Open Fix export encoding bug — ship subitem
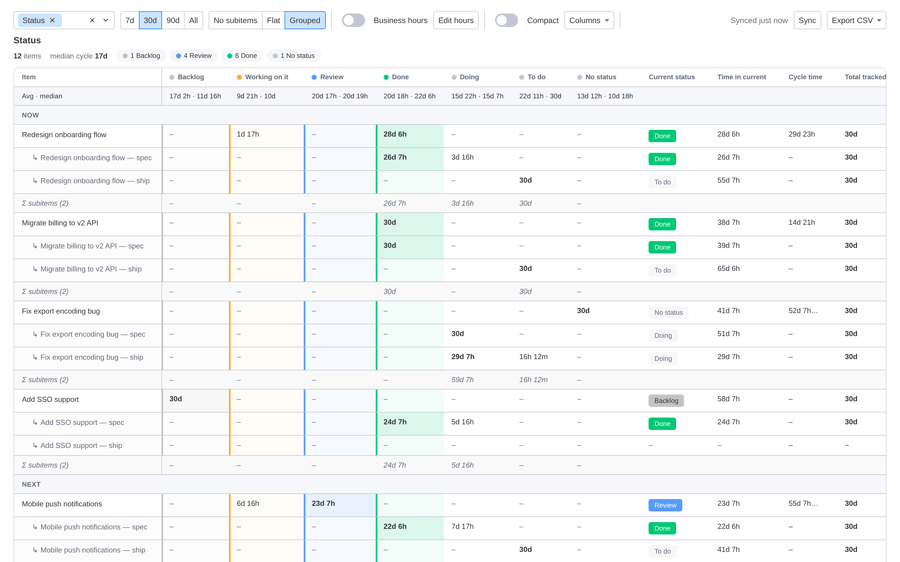 (92, 358)
